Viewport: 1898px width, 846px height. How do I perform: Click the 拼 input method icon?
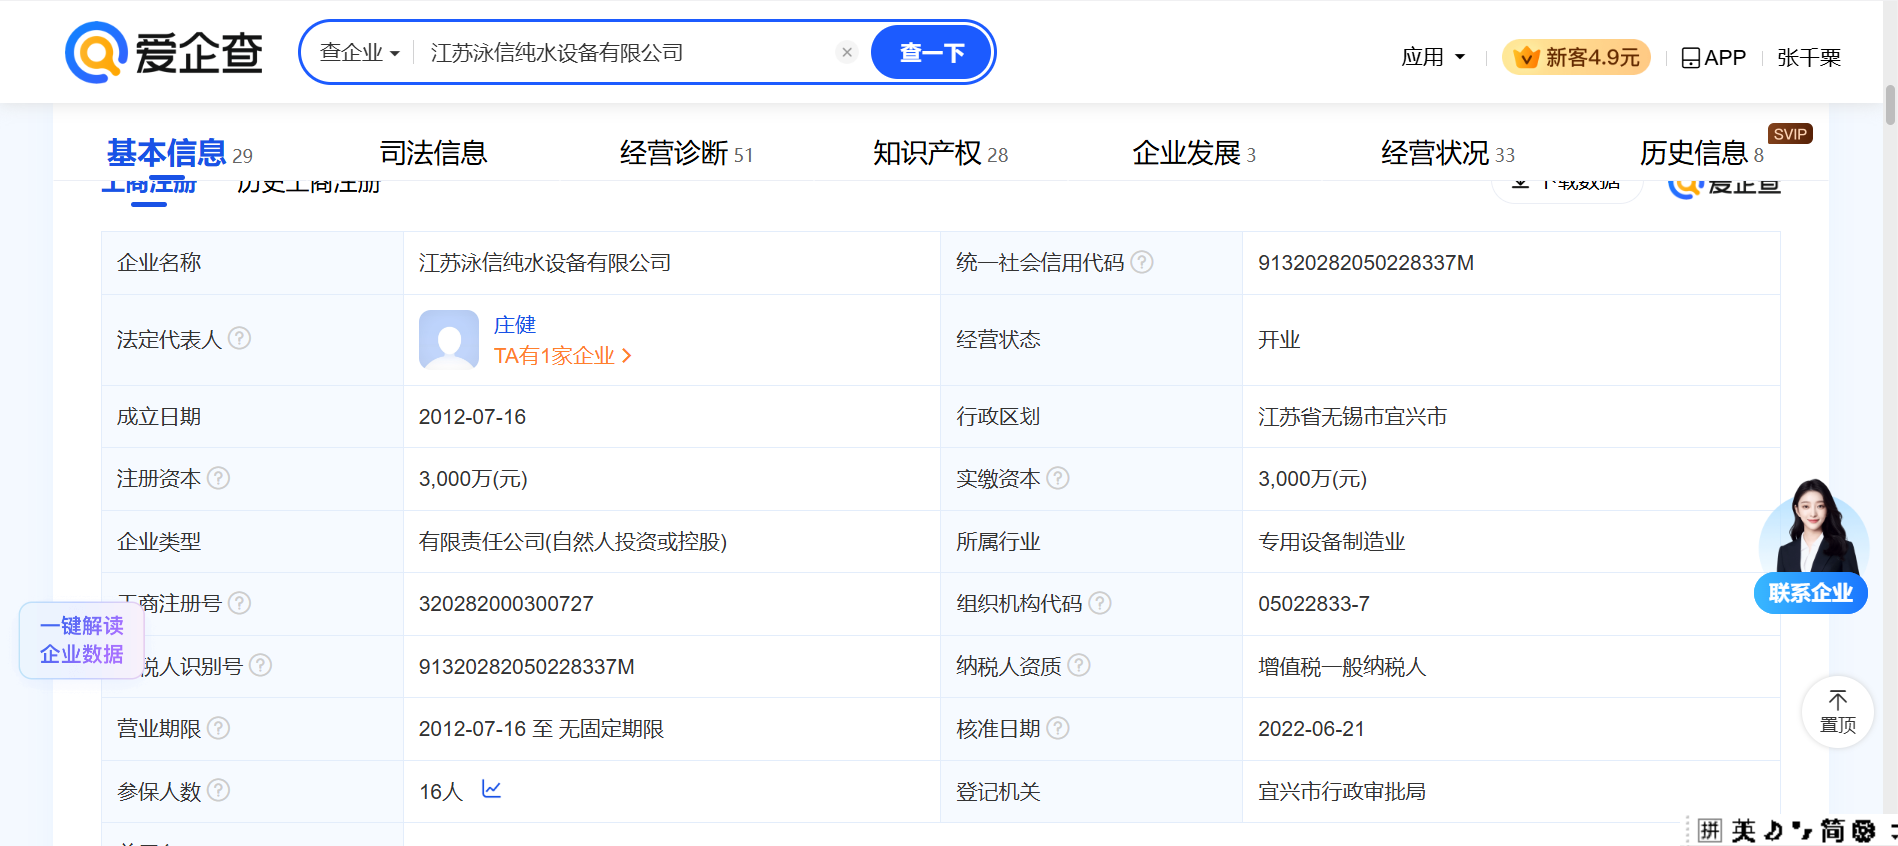pos(1709,831)
